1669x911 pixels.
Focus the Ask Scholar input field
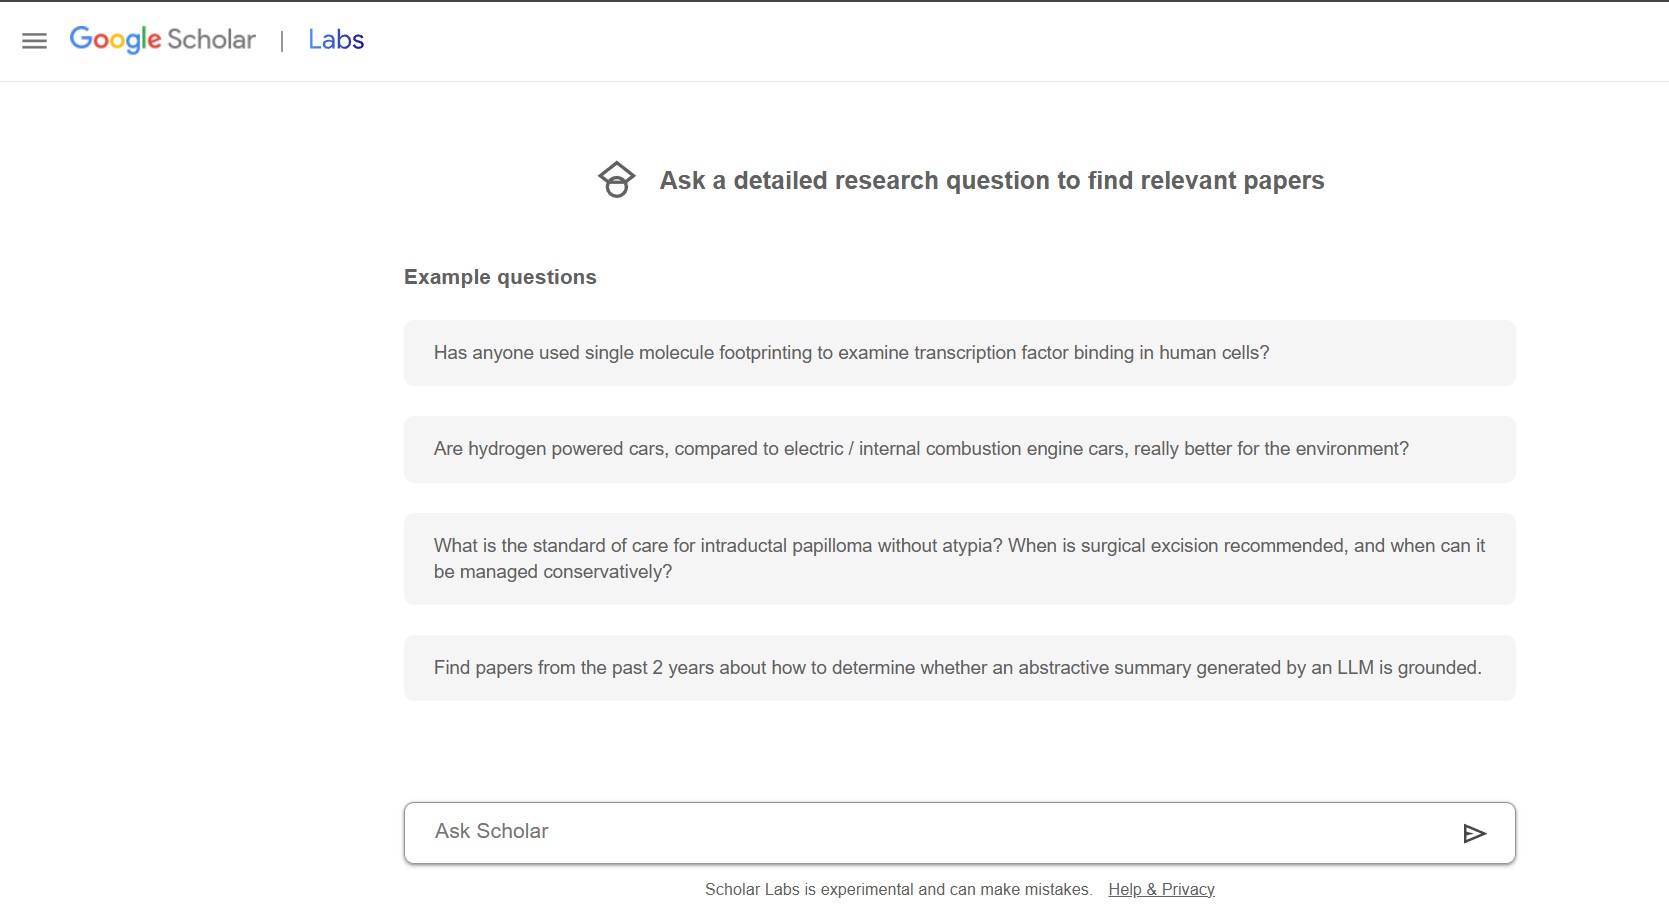pos(930,832)
